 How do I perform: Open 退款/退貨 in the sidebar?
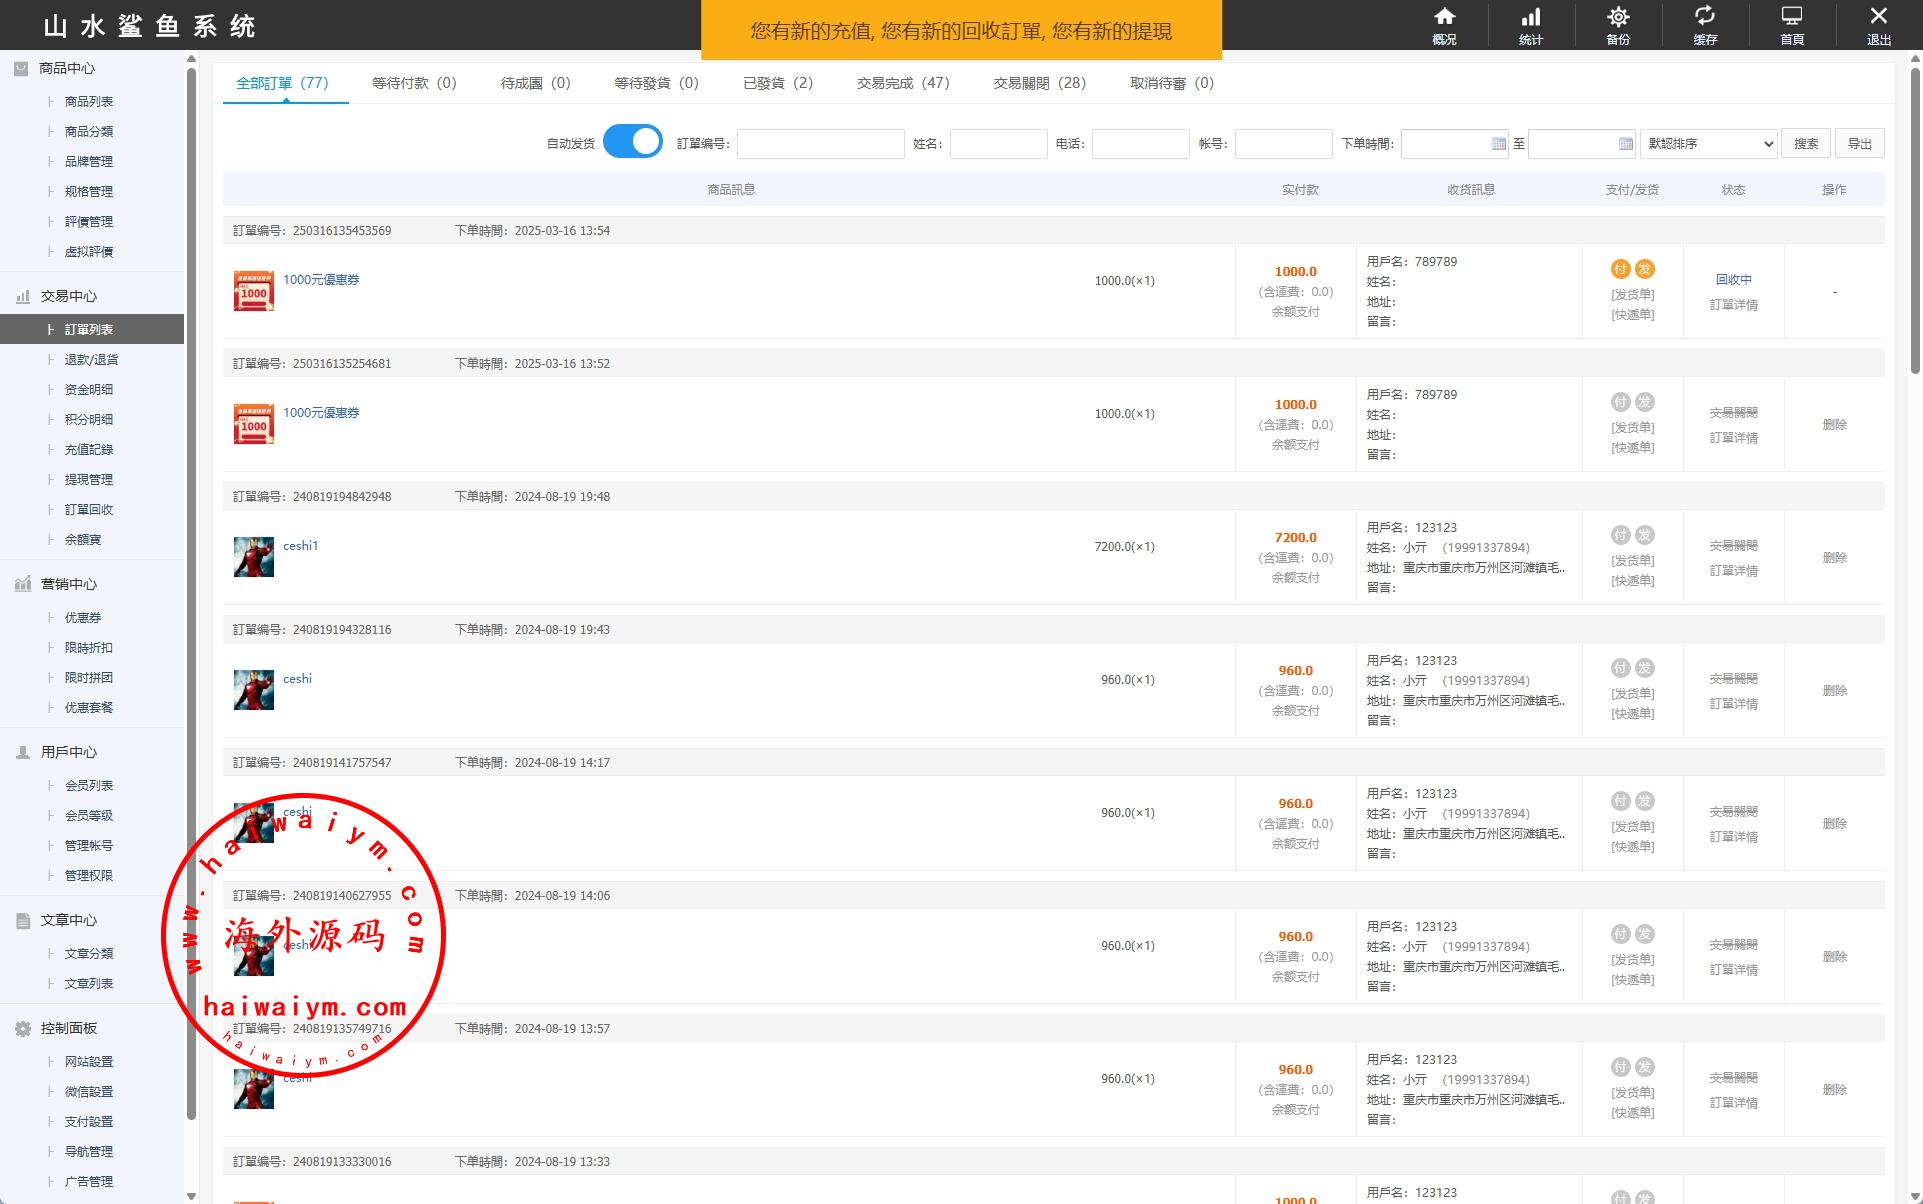pyautogui.click(x=91, y=359)
